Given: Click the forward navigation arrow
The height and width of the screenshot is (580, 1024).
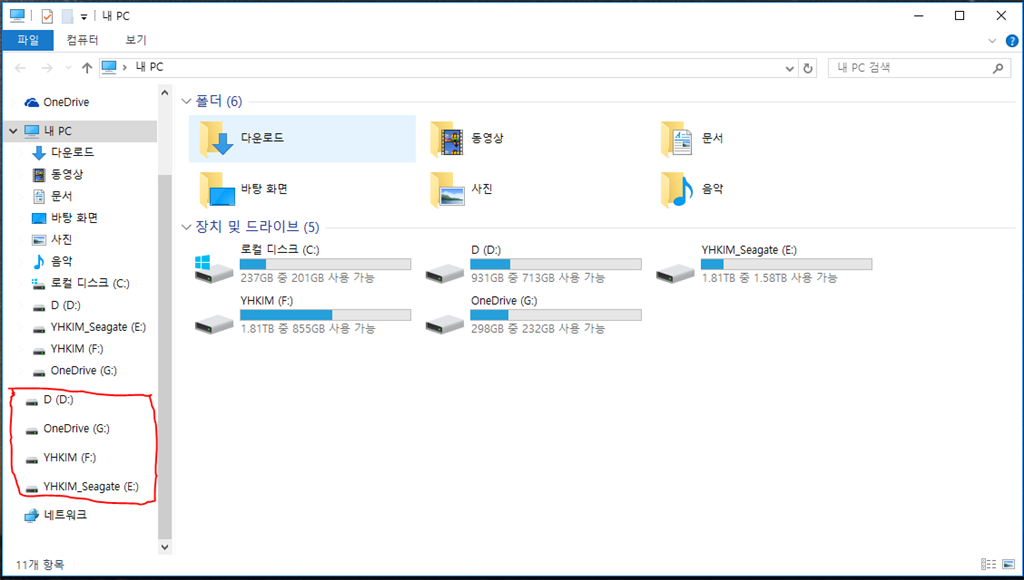Looking at the screenshot, I should tap(47, 68).
